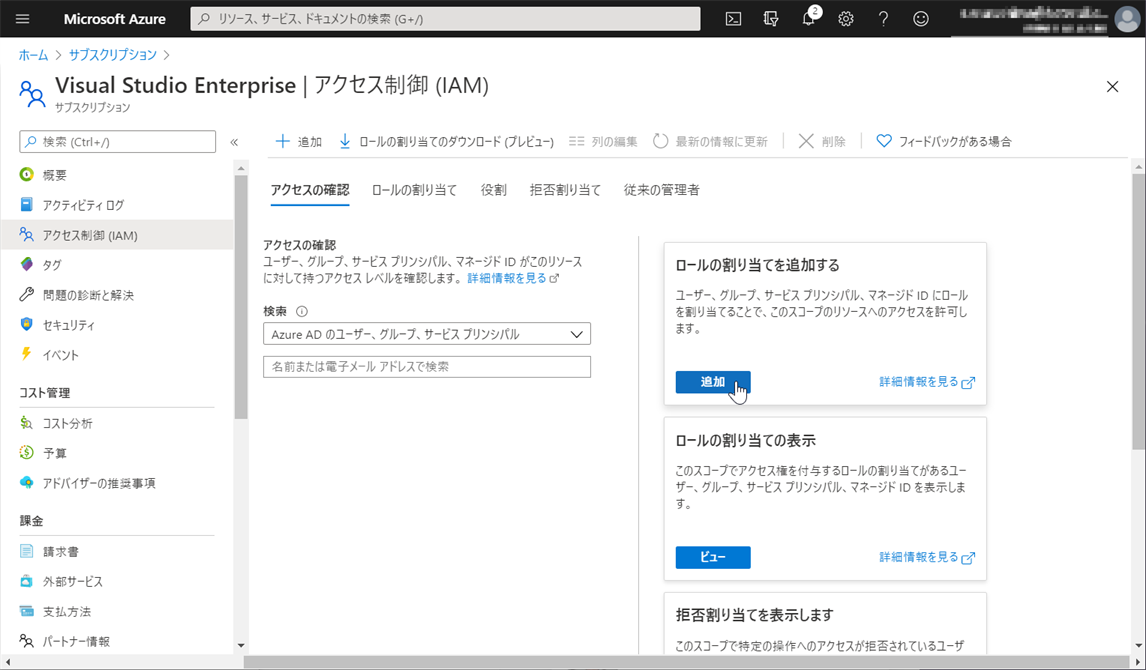This screenshot has height=670, width=1146.
Task: Open the notifications bell
Action: tap(808, 19)
